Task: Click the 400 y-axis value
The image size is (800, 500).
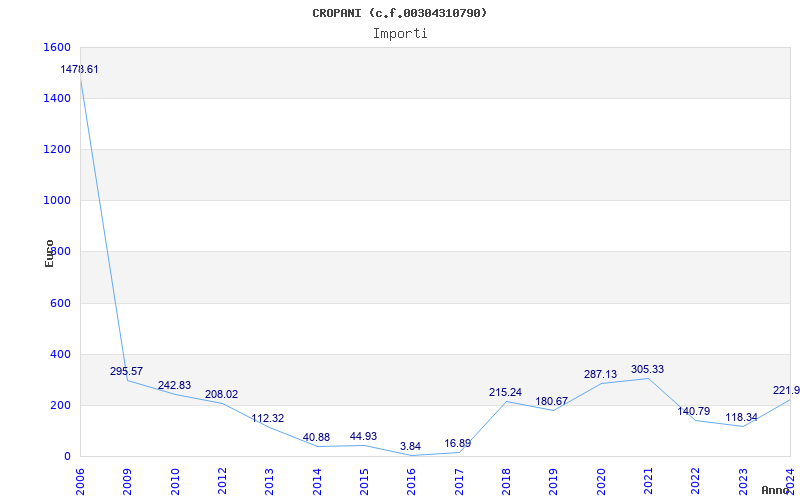Action: tap(60, 355)
